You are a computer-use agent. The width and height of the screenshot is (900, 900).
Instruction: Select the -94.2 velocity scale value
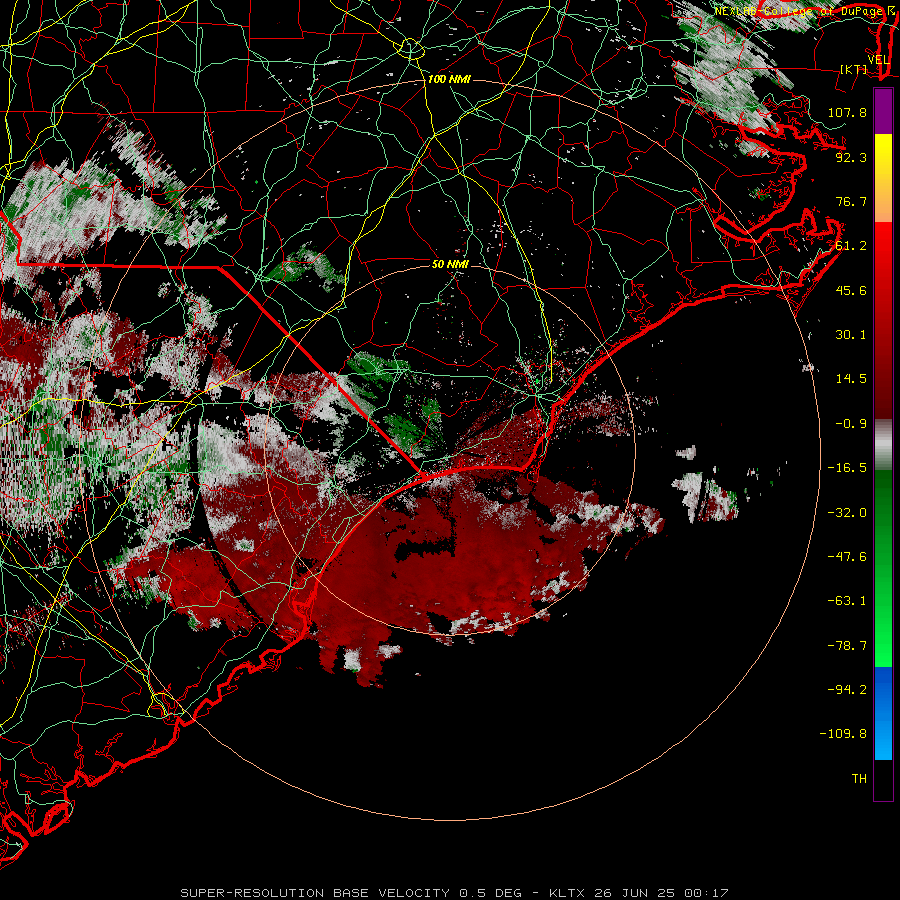coord(847,689)
